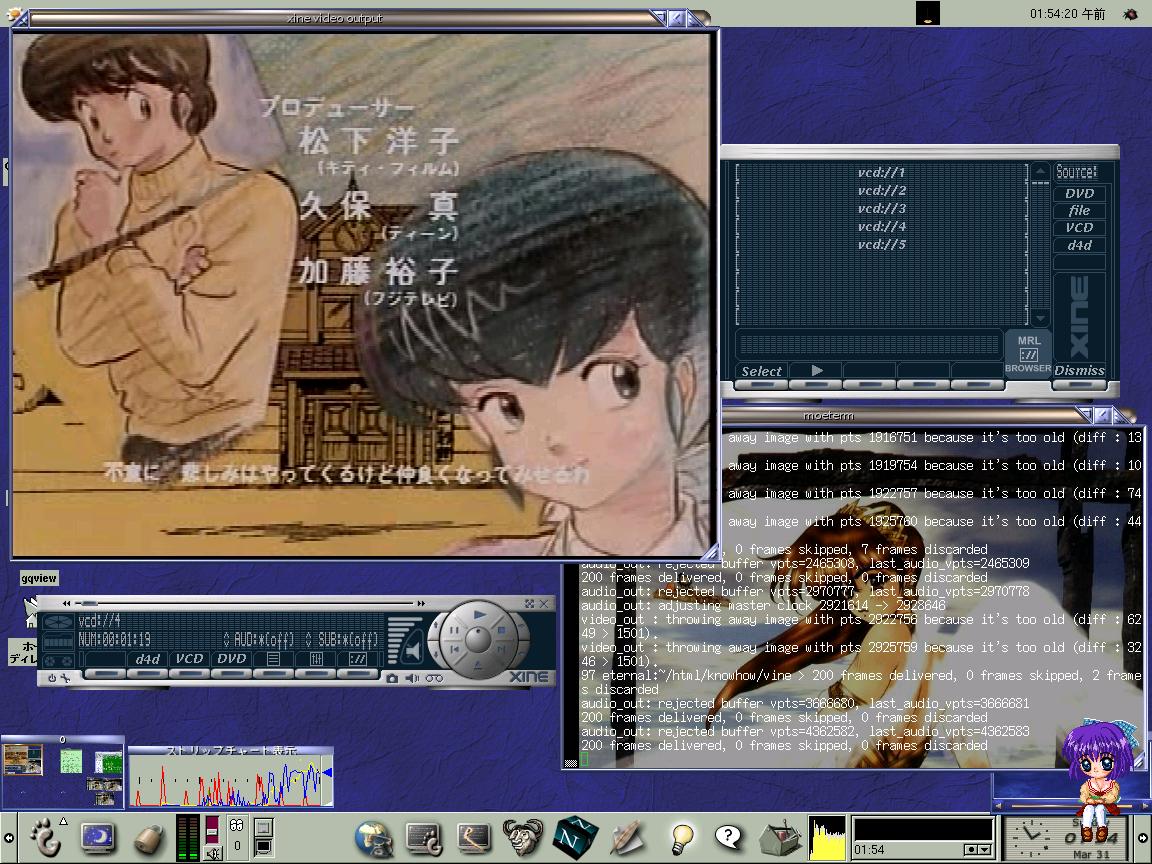Viewport: 1152px width, 864px height.
Task: Skip to previous track in xine panel
Action: pos(455,650)
